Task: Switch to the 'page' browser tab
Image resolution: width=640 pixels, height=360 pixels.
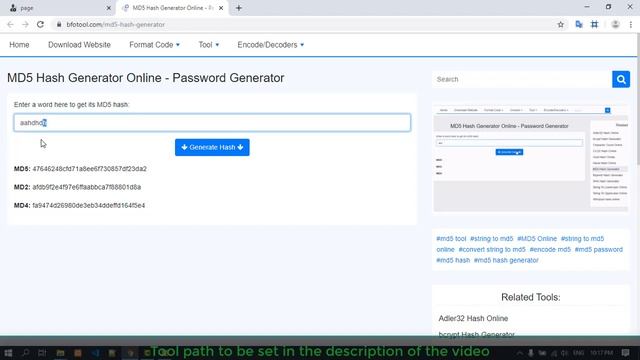Action: (x=58, y=8)
